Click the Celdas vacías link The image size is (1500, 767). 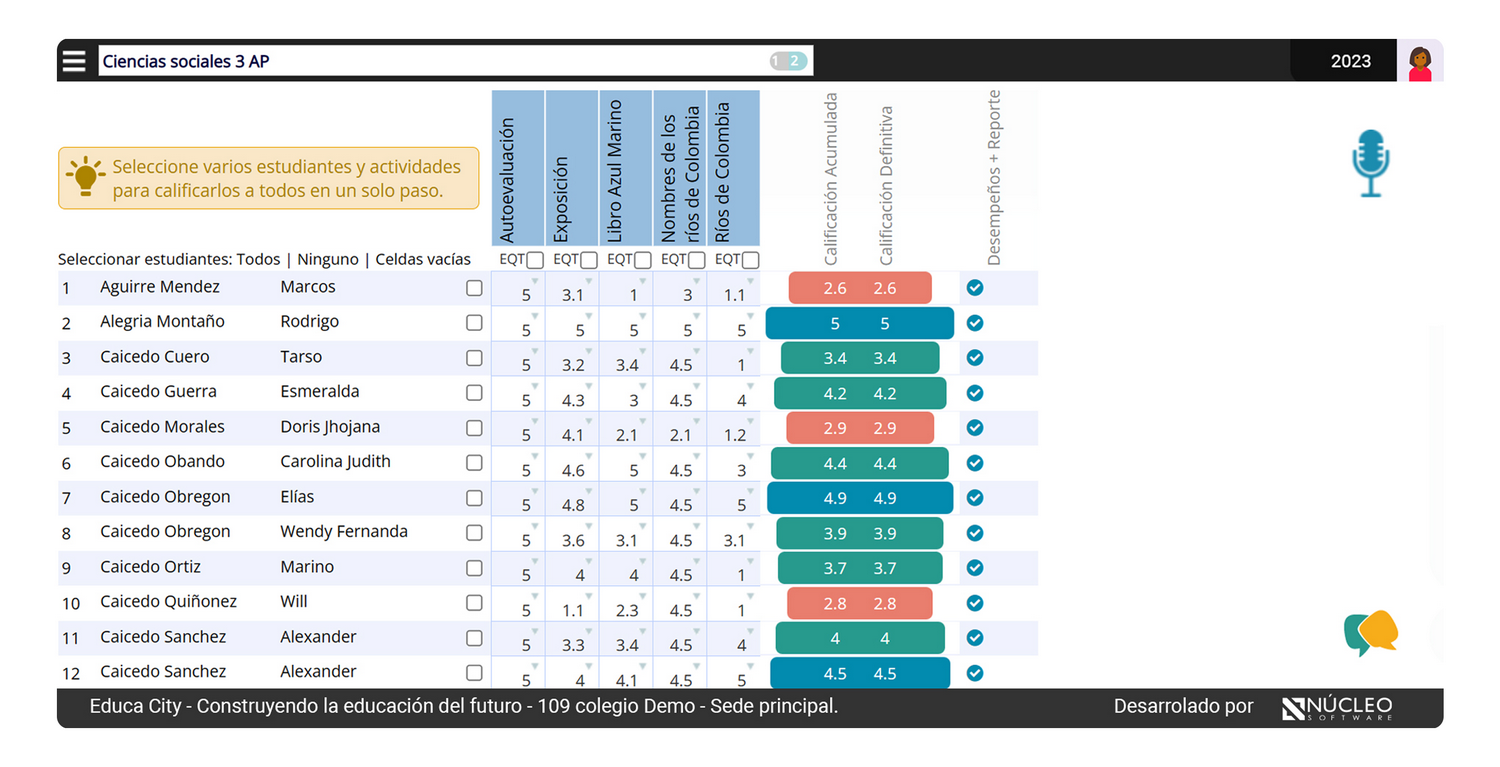423,260
